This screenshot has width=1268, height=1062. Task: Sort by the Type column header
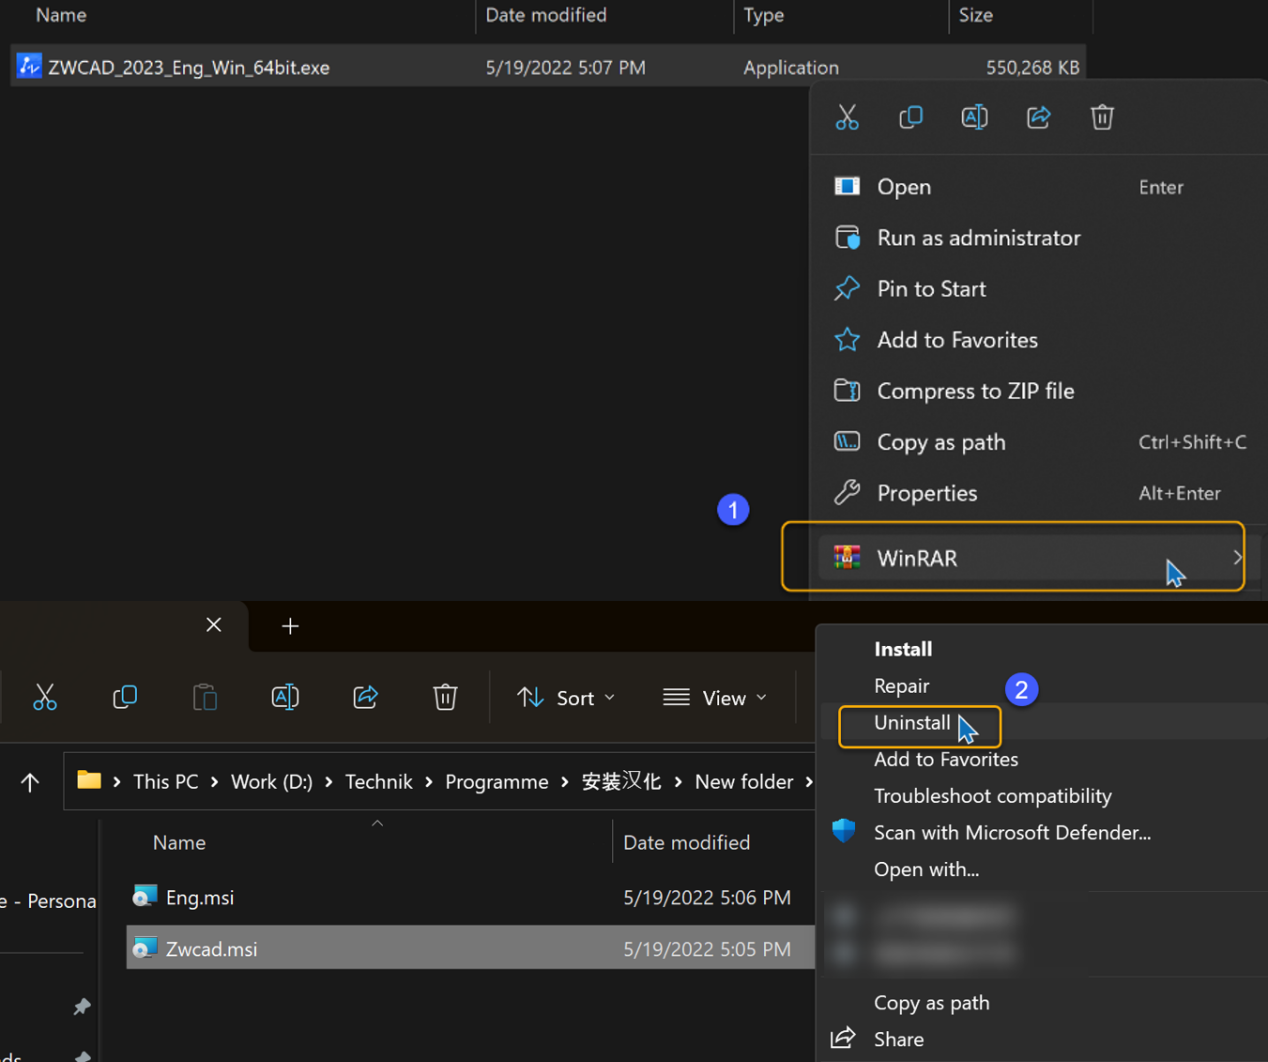[x=764, y=15]
